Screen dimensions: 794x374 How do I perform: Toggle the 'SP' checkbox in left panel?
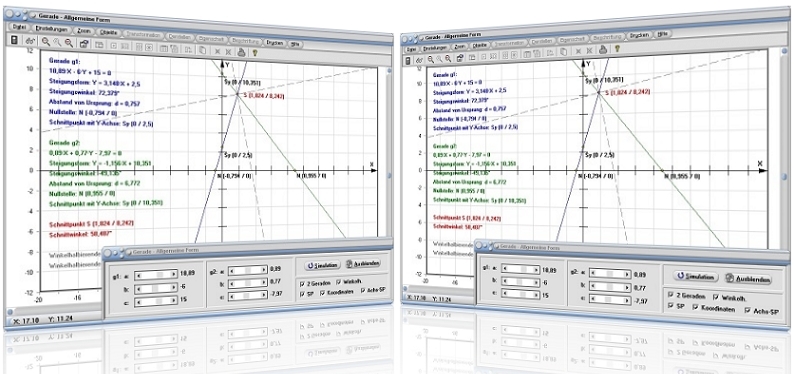(x=302, y=294)
